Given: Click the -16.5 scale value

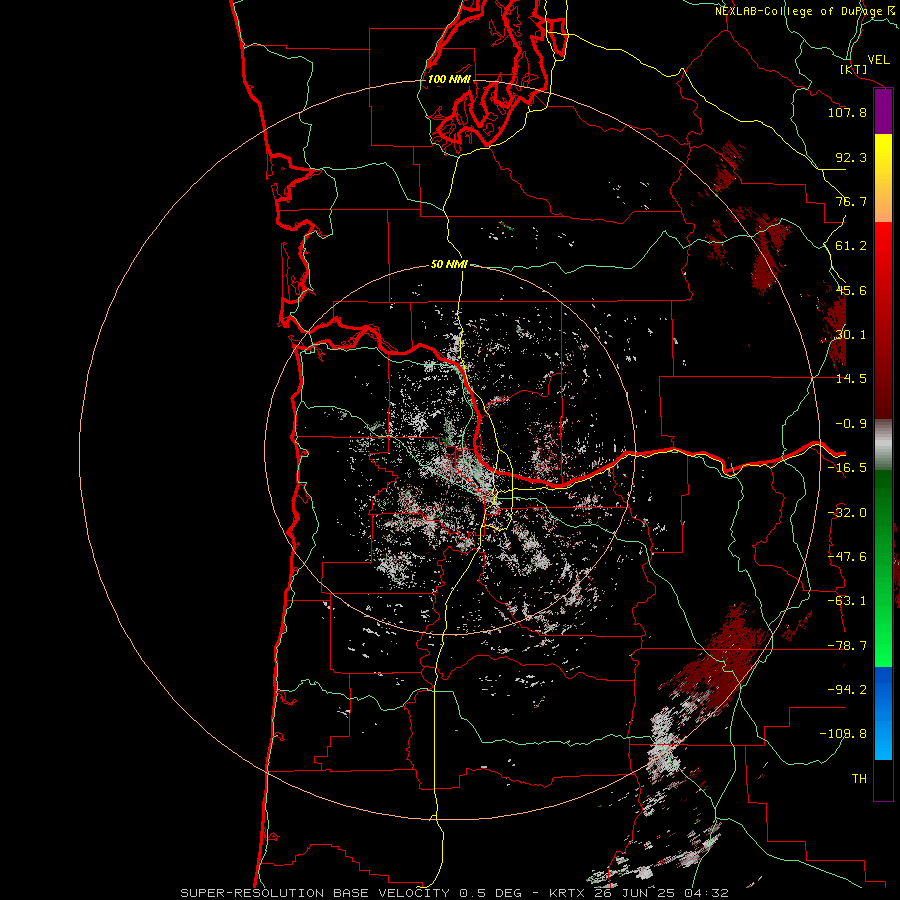Looking at the screenshot, I should coord(847,468).
